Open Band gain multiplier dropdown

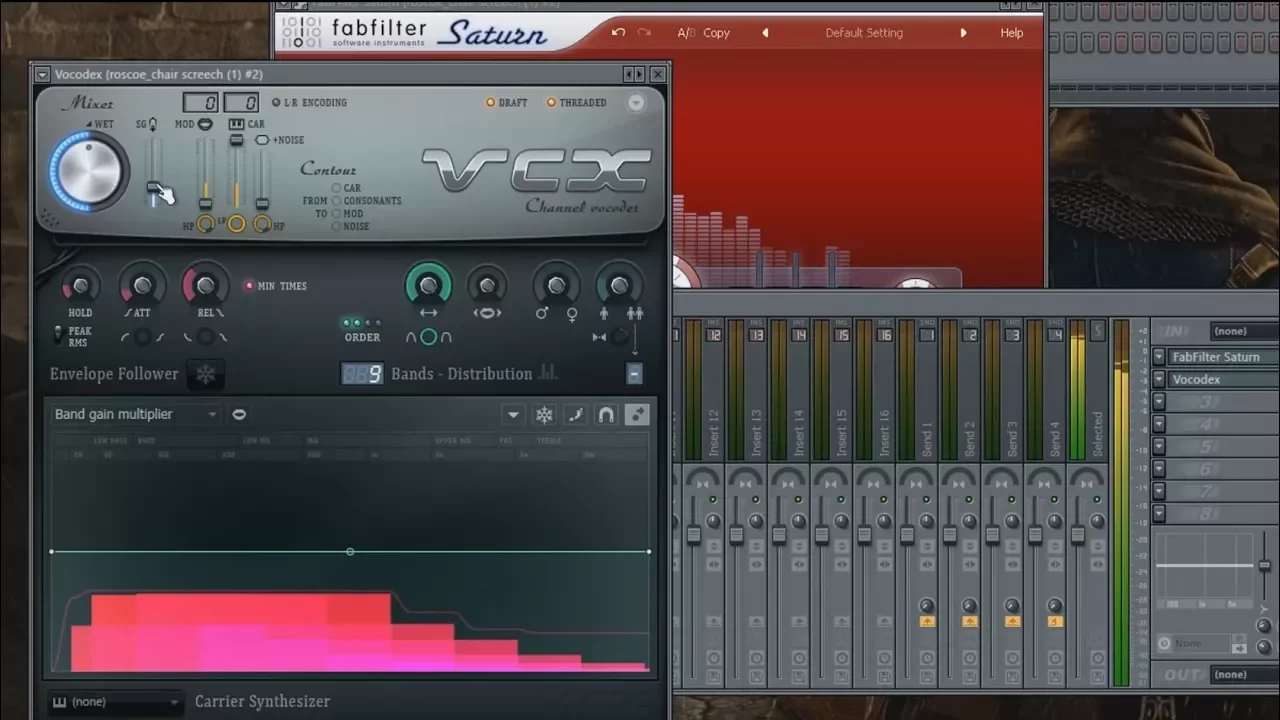pyautogui.click(x=136, y=414)
